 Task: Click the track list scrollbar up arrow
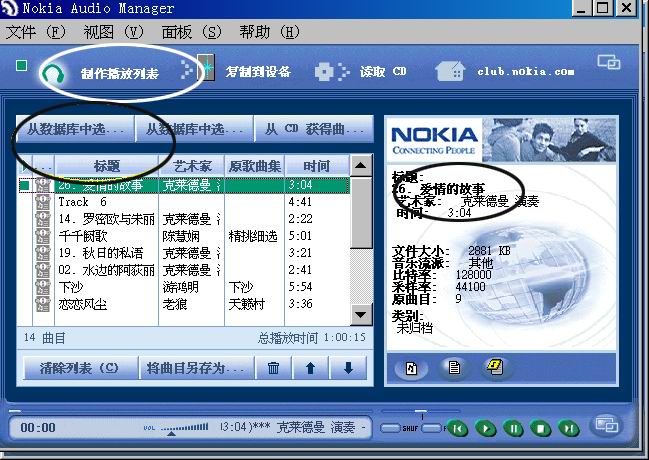361,166
